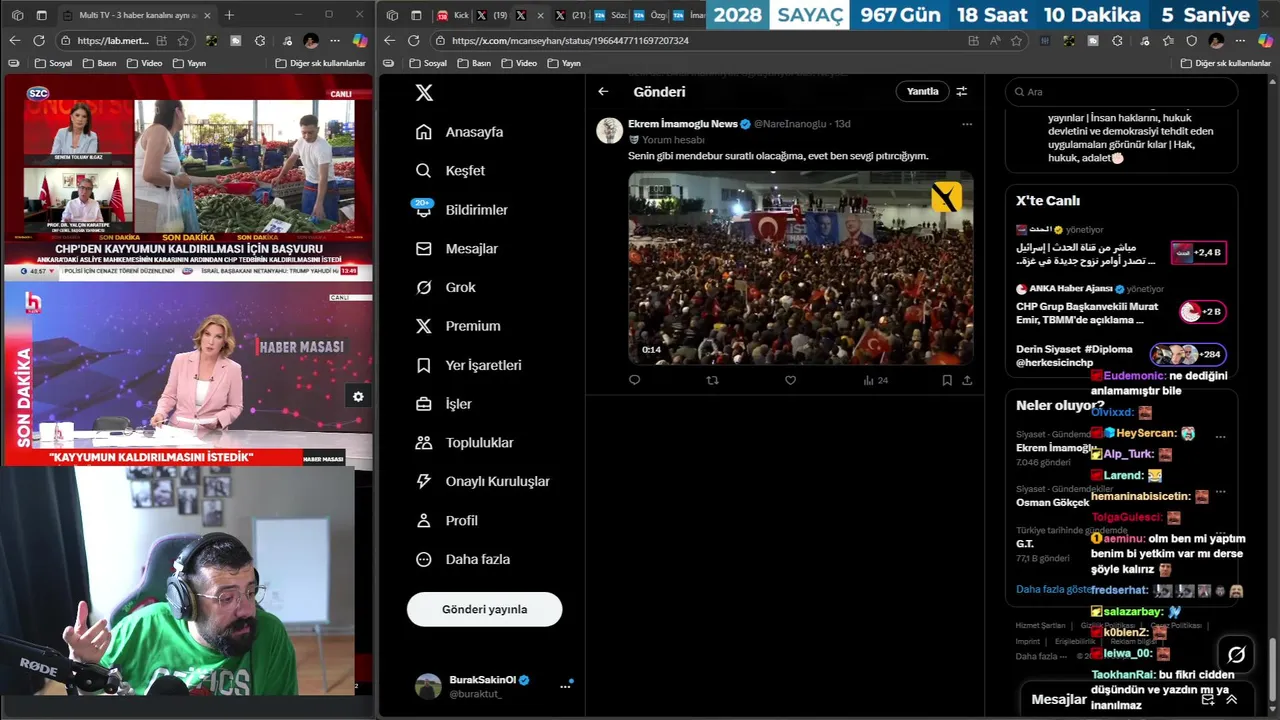1280x720 pixels.
Task: Open Onaylı Kuruluşlar
Action: tap(482, 481)
